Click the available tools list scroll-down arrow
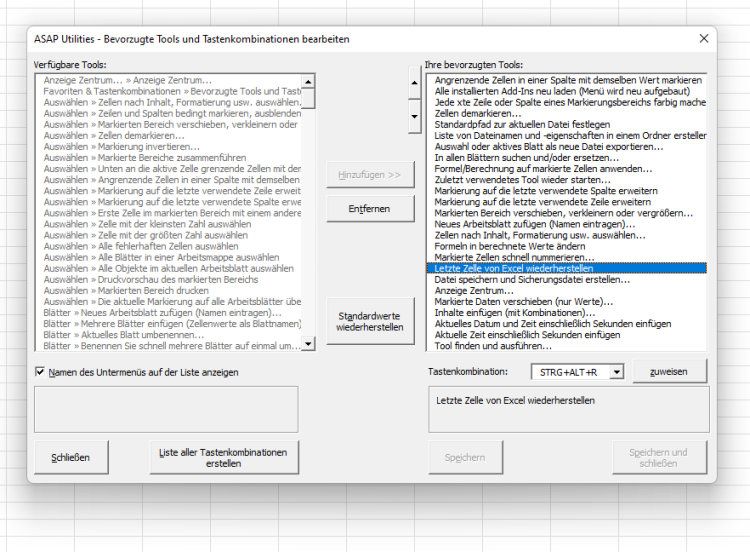Screen dimensions: 750x552 (x=308, y=343)
